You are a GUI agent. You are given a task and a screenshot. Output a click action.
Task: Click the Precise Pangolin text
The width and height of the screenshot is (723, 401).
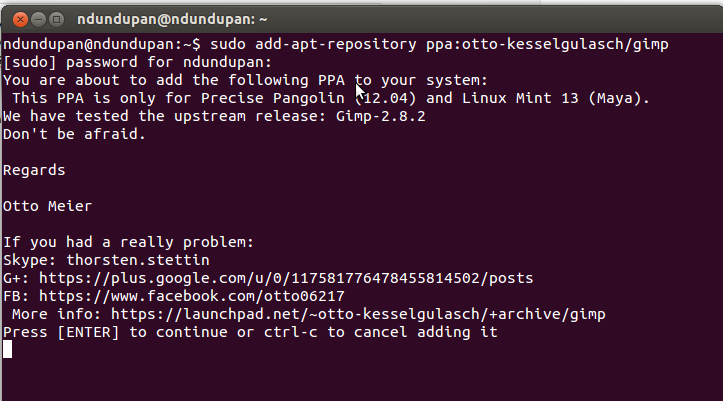pos(273,98)
